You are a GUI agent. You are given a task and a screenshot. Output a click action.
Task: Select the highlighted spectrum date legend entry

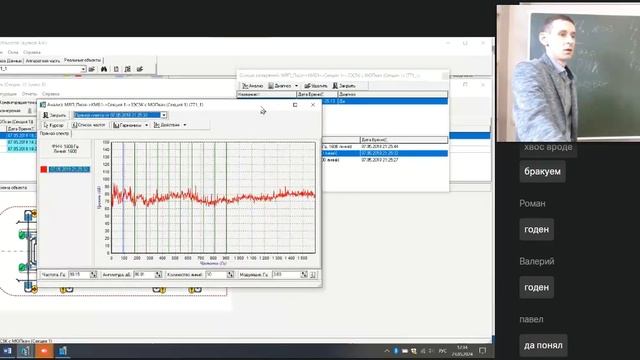(x=69, y=169)
